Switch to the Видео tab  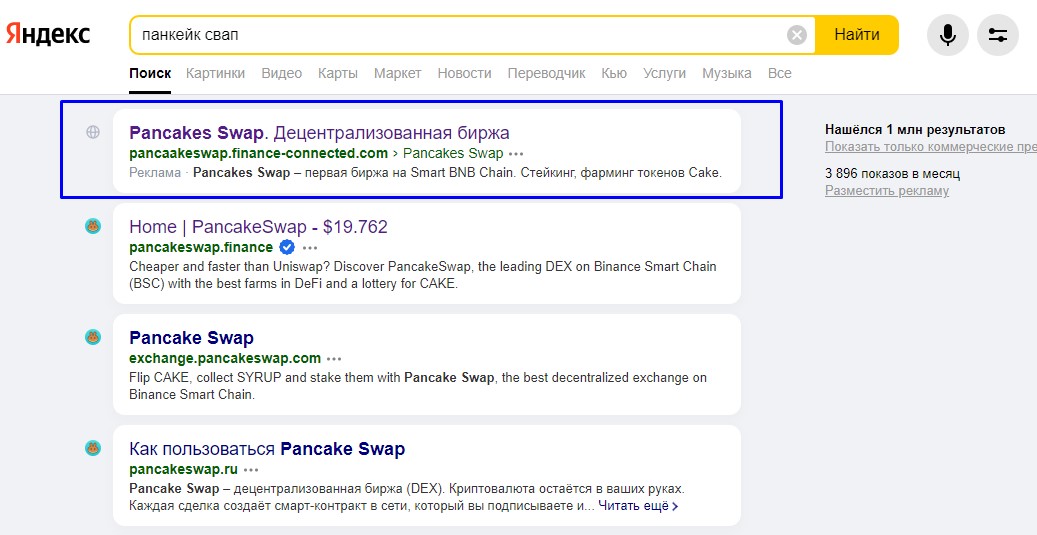tap(282, 73)
